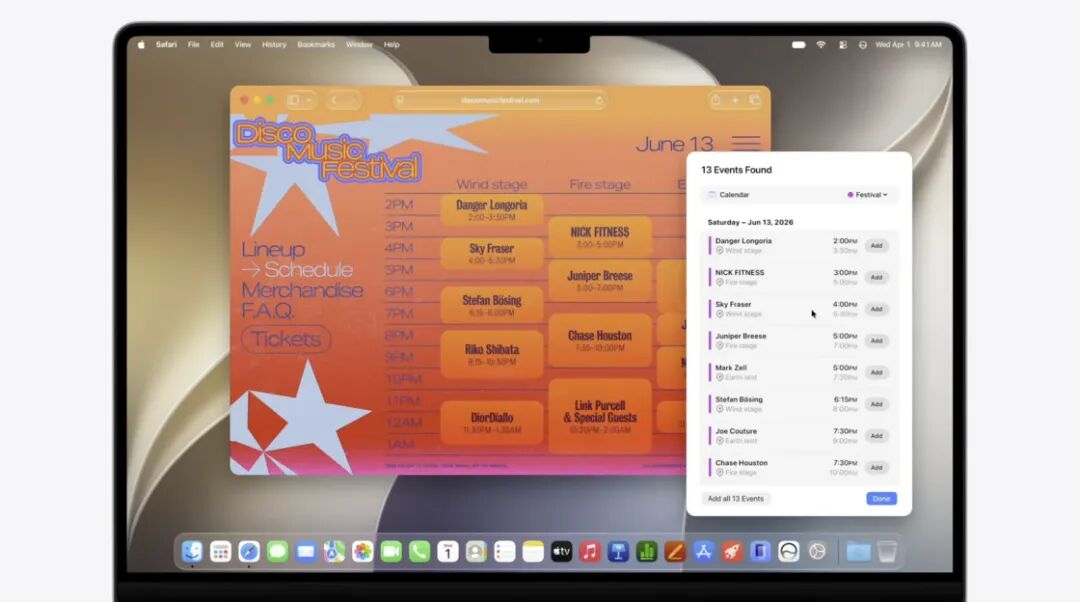
Task: Add the Danger Longoria event
Action: pyautogui.click(x=876, y=246)
